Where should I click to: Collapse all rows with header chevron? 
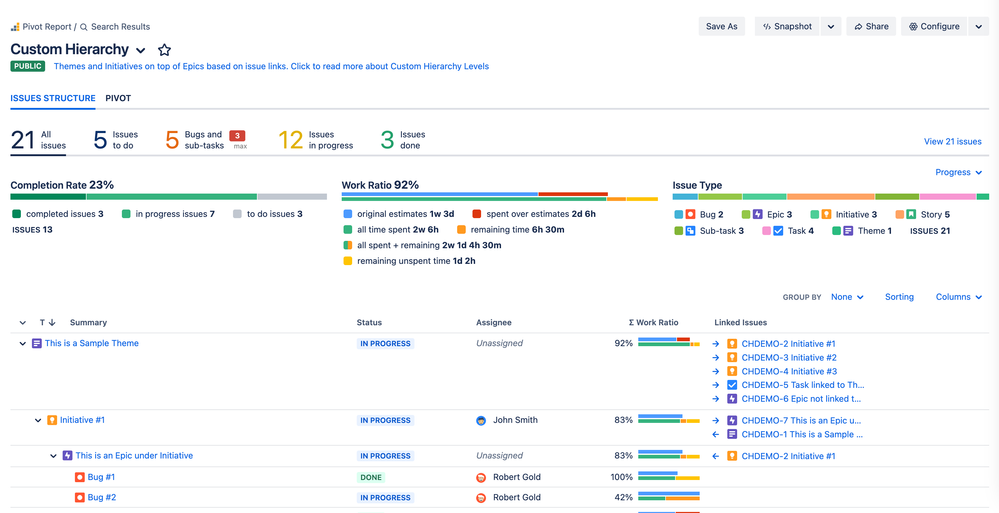(x=23, y=323)
